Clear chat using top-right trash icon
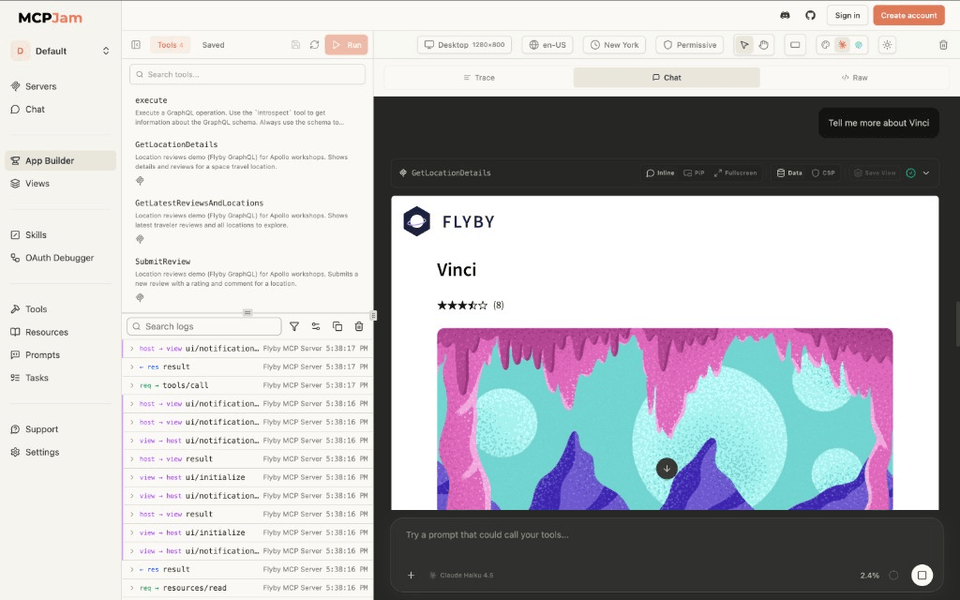 (943, 45)
